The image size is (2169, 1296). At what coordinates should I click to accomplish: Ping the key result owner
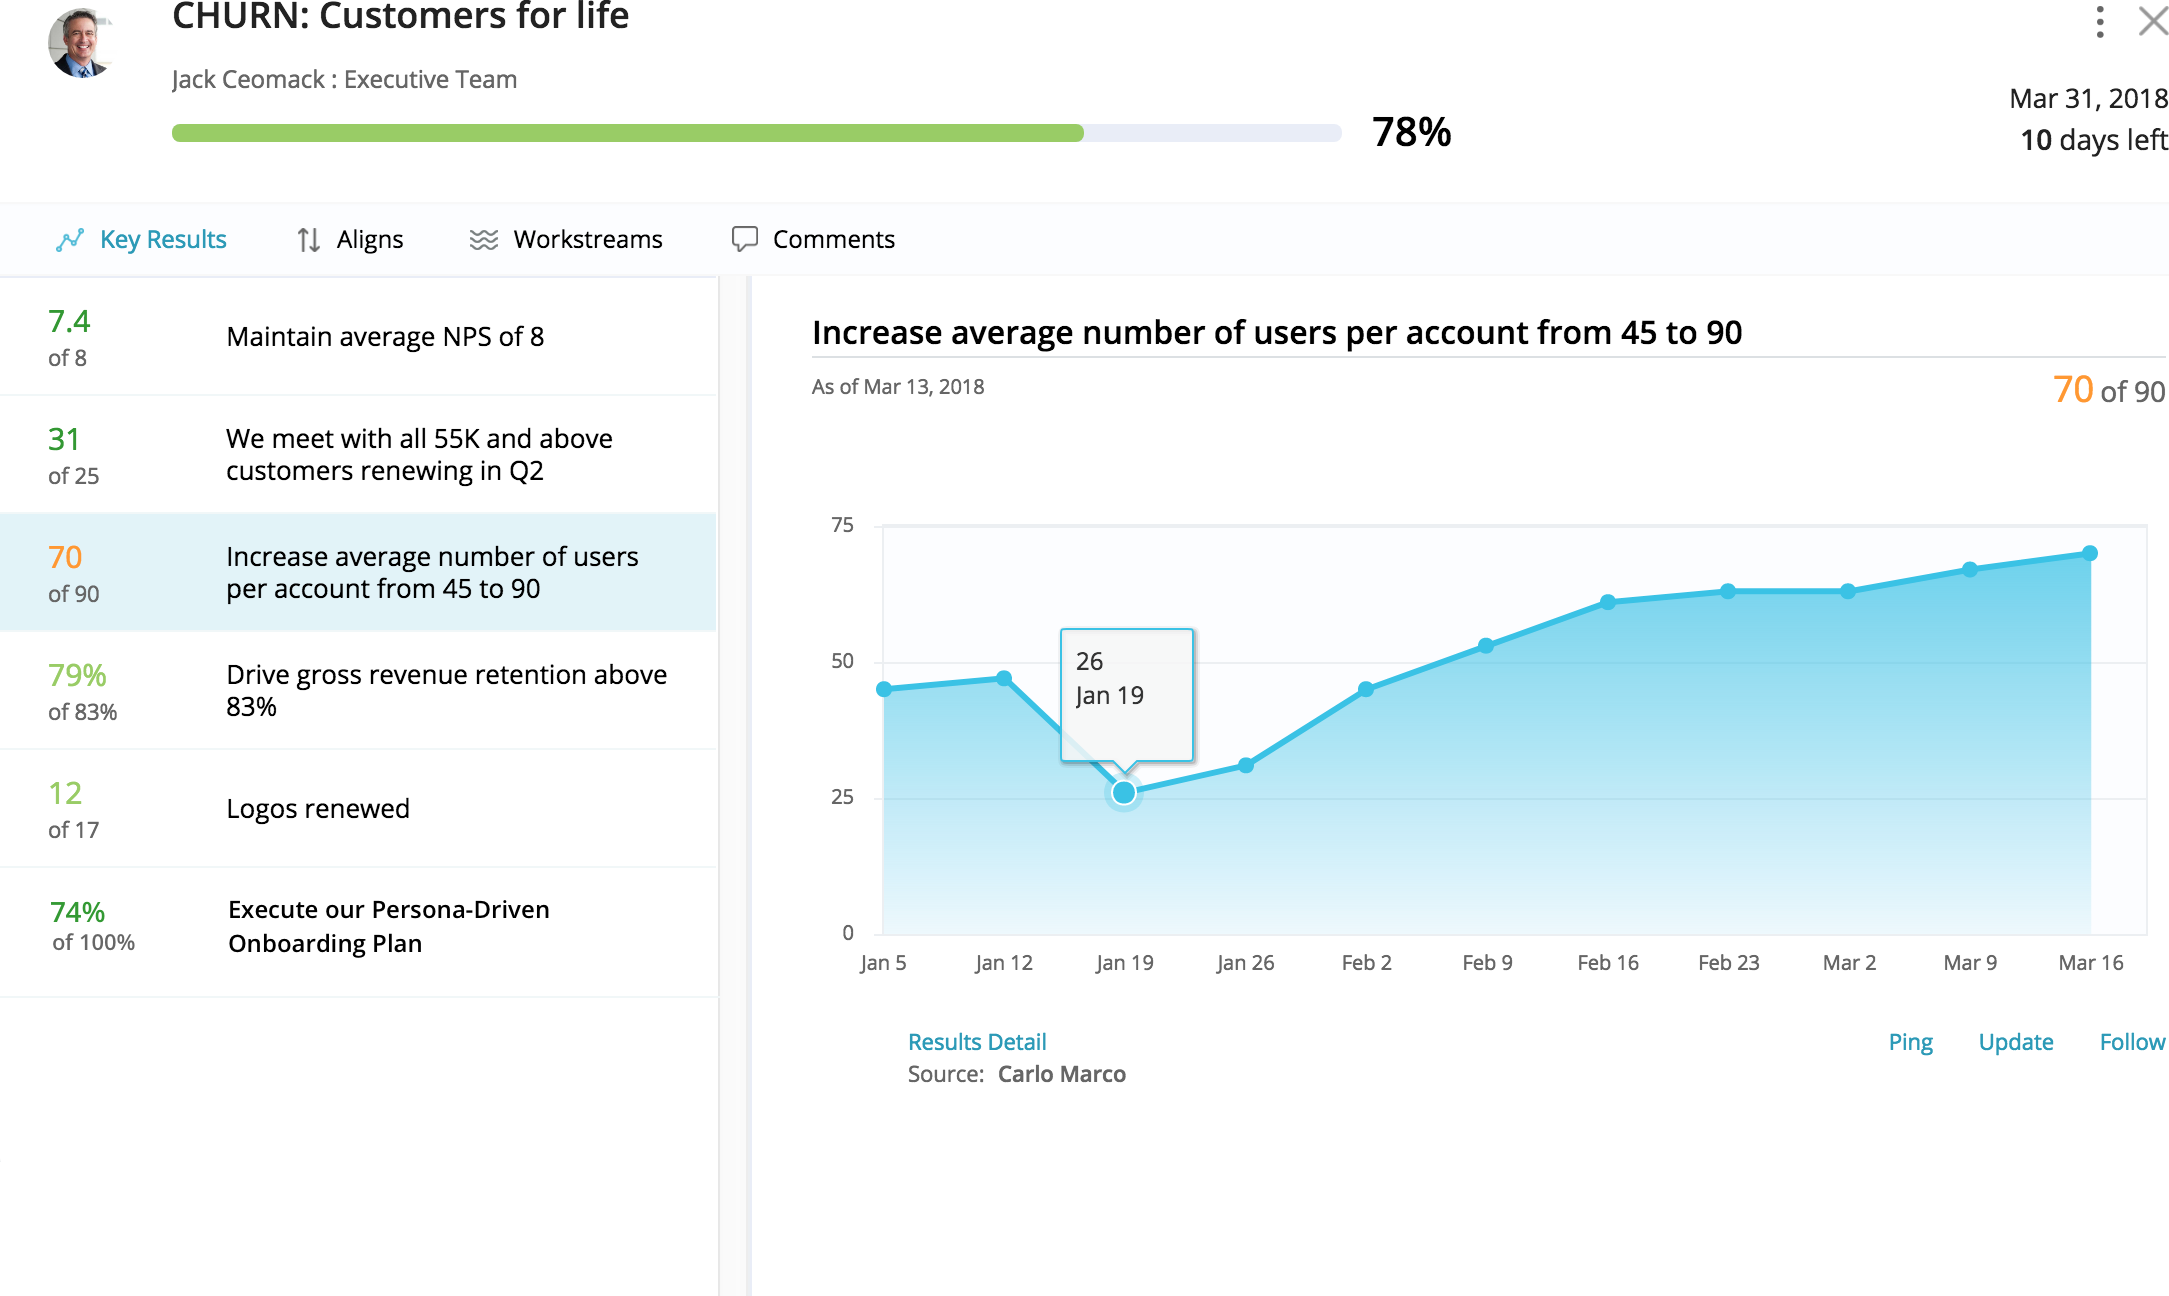(x=1911, y=1042)
